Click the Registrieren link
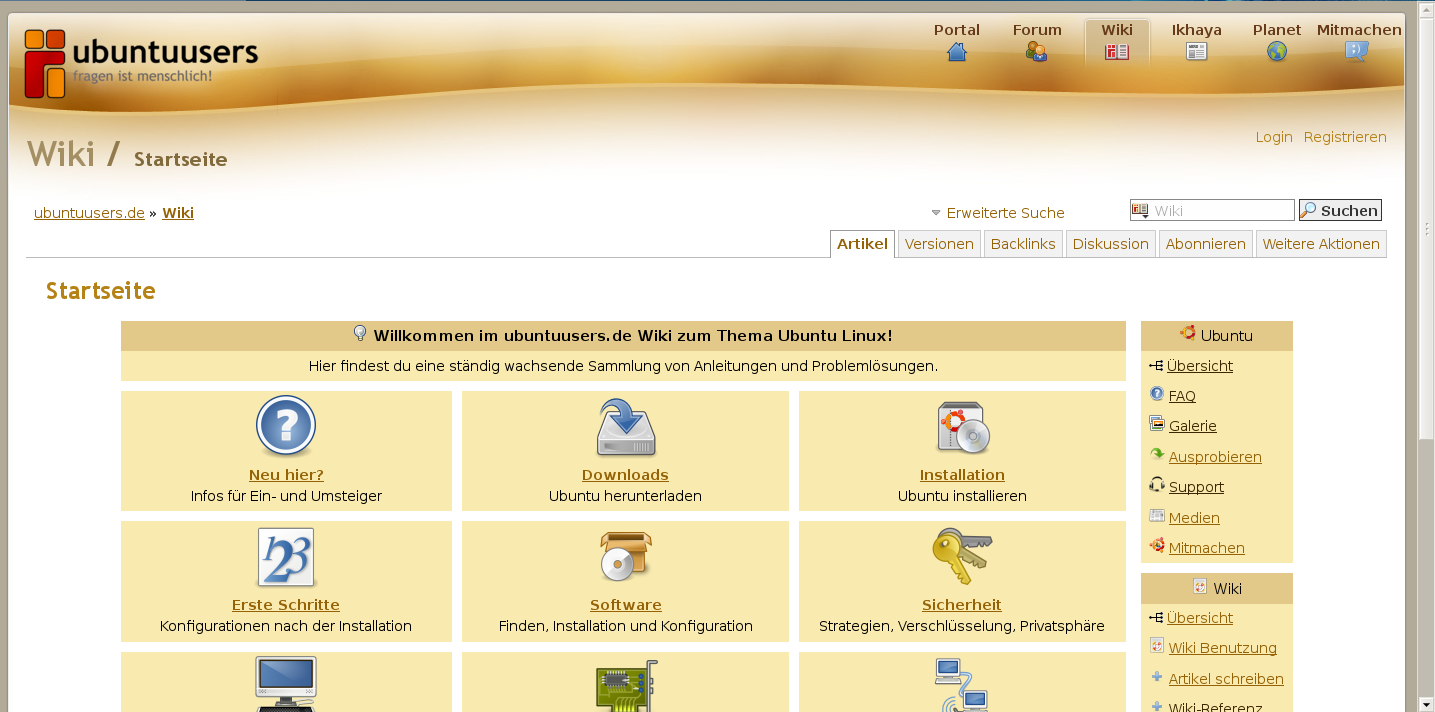 1345,137
